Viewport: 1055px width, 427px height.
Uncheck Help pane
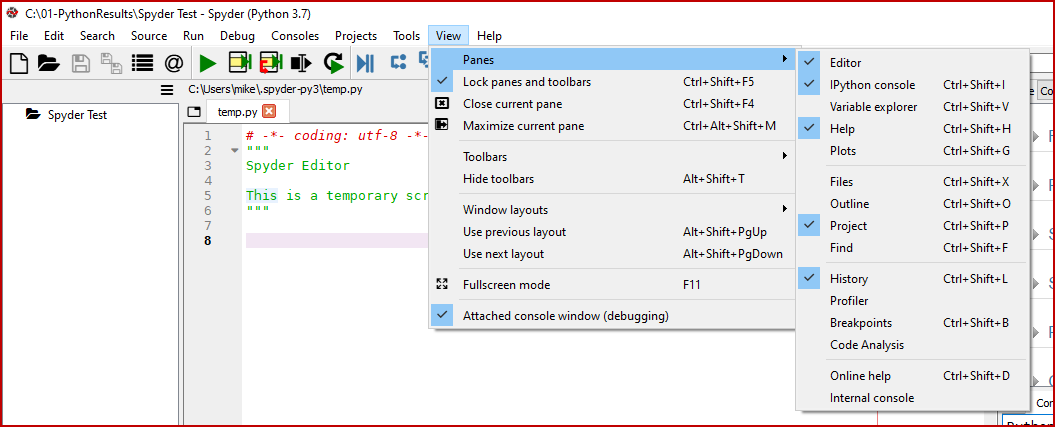[x=912, y=128]
